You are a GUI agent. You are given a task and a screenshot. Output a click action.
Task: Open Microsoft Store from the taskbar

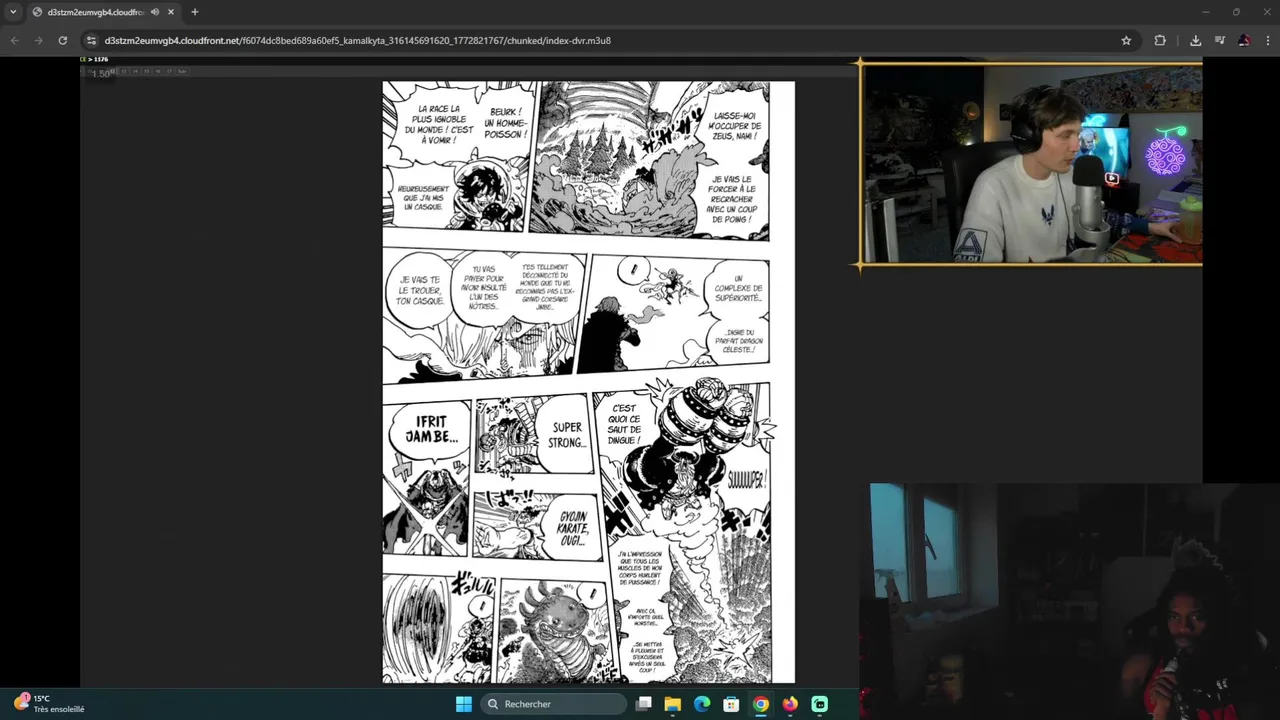click(731, 704)
